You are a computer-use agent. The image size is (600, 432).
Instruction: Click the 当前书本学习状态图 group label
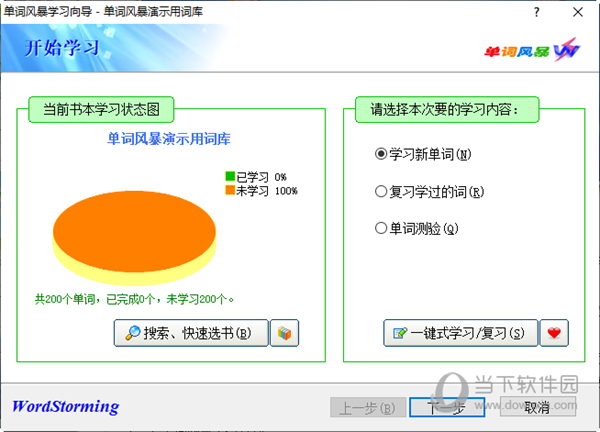coord(101,109)
